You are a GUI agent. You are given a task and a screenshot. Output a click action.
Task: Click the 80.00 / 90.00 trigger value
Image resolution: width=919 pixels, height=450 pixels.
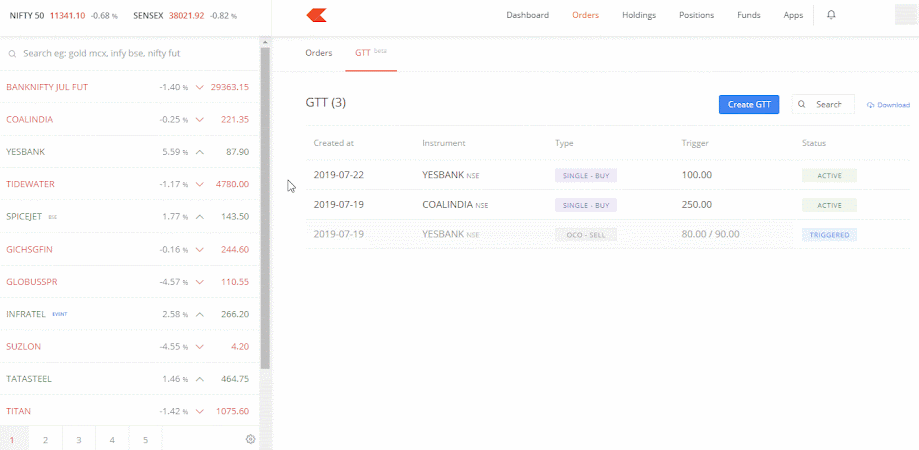coord(710,234)
